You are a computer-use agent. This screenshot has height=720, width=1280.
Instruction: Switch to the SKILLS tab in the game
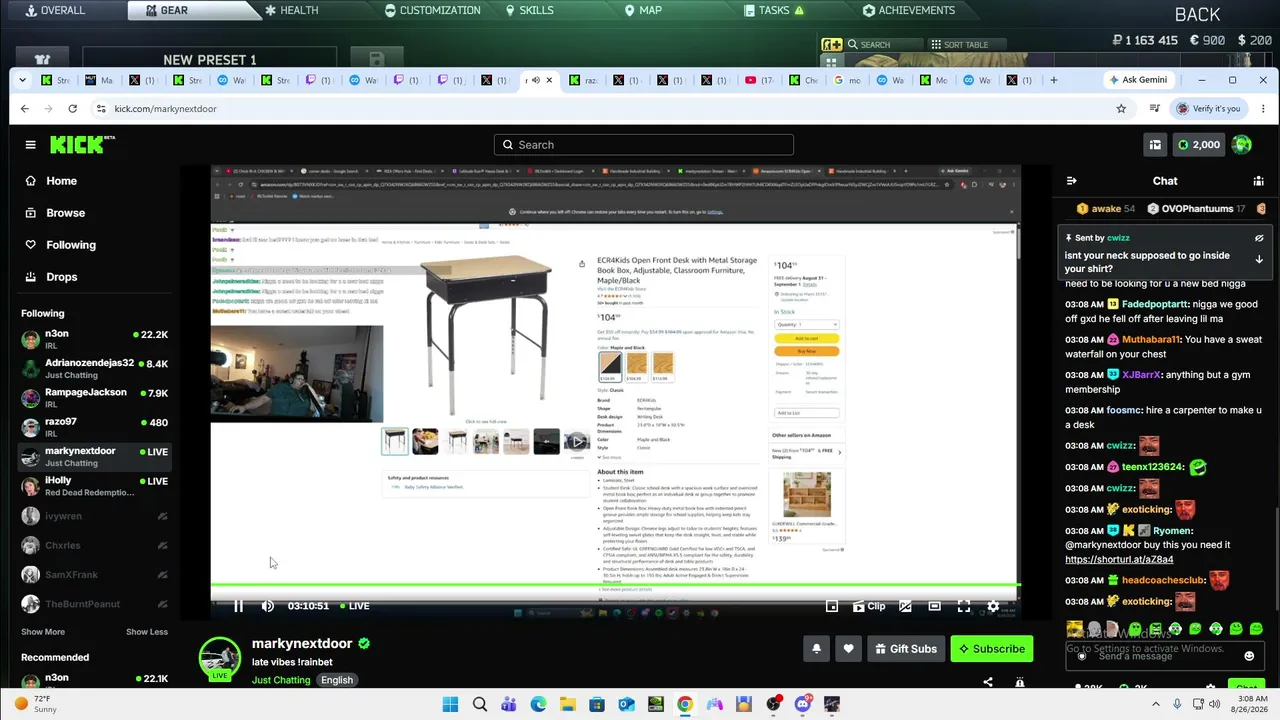click(529, 10)
